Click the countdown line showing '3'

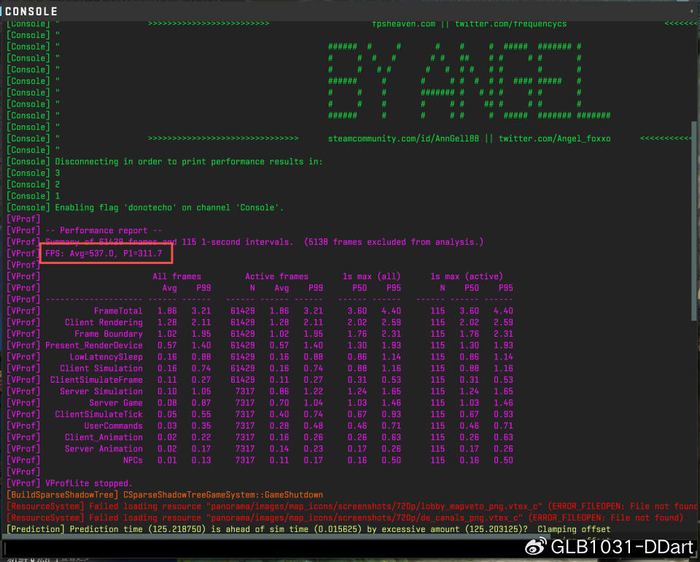coord(33,173)
